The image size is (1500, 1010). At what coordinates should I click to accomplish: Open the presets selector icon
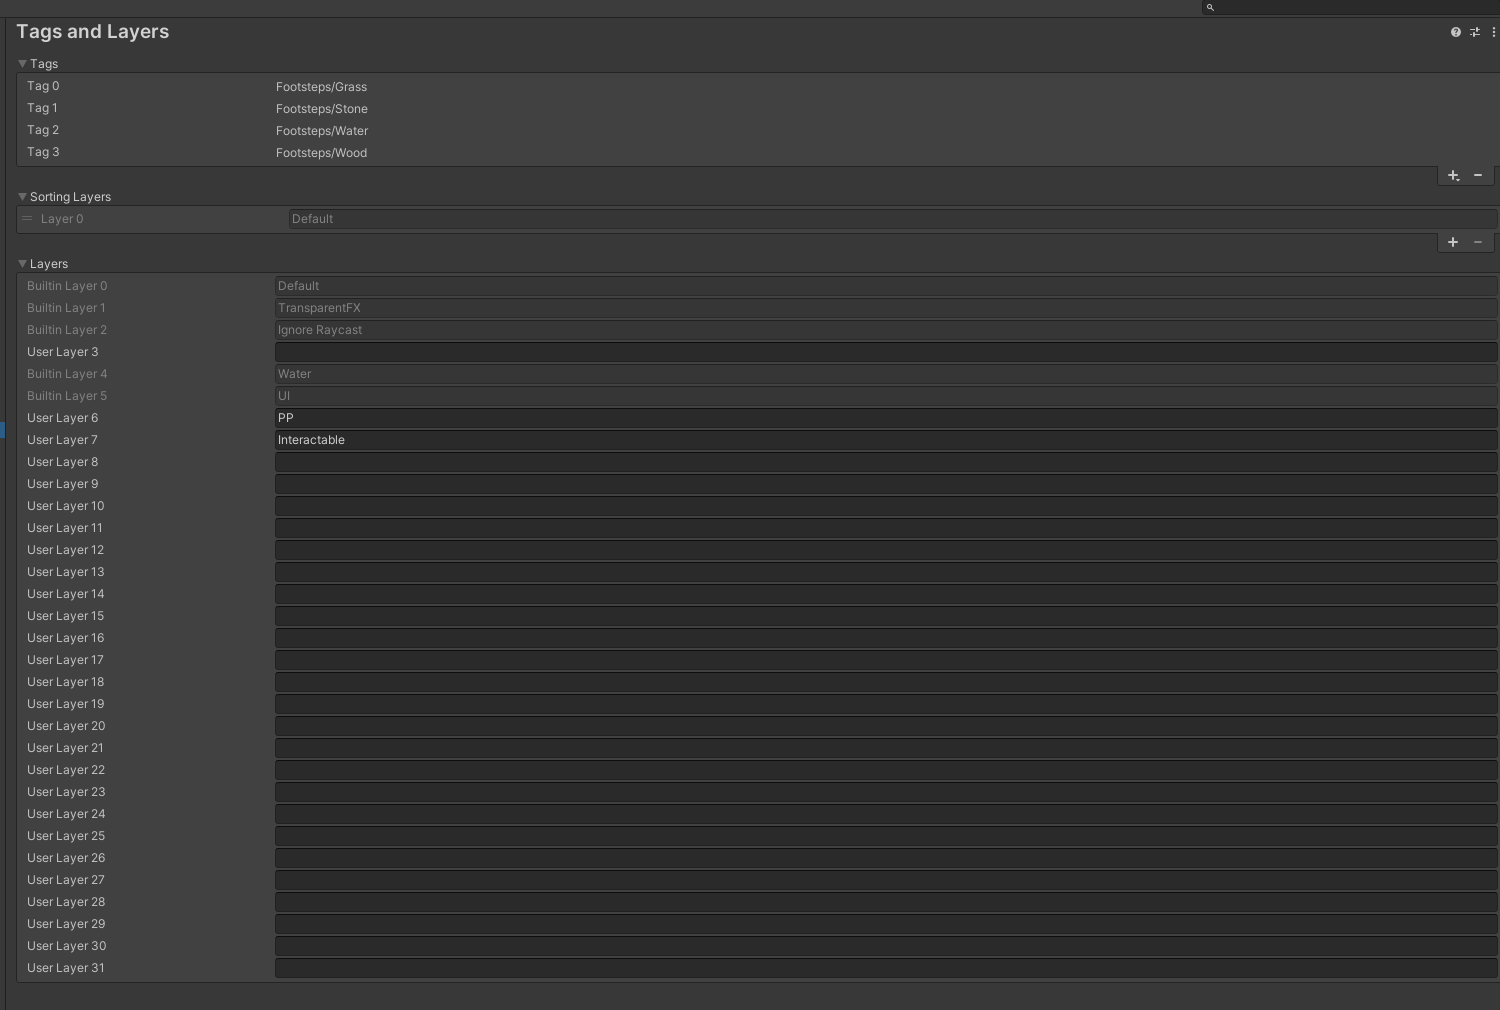click(x=1475, y=32)
